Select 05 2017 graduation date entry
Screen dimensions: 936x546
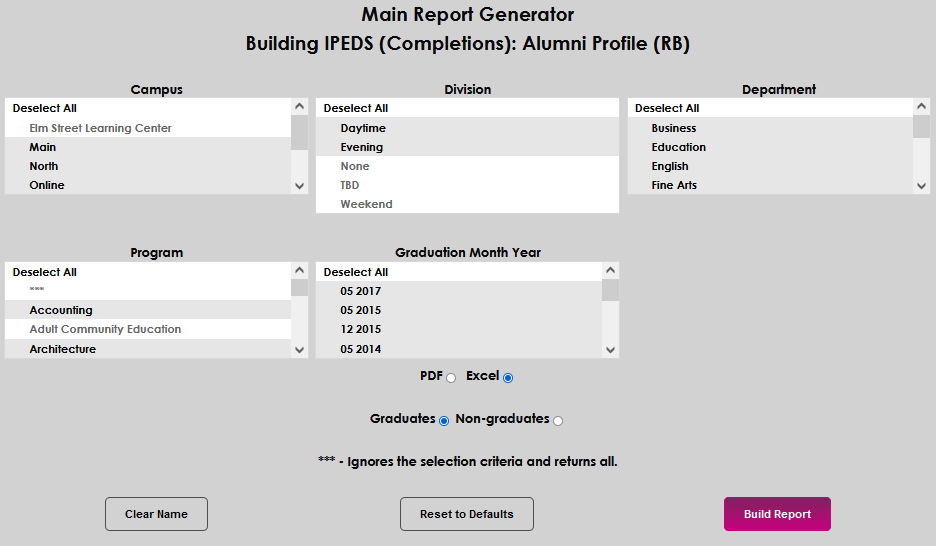pos(361,291)
